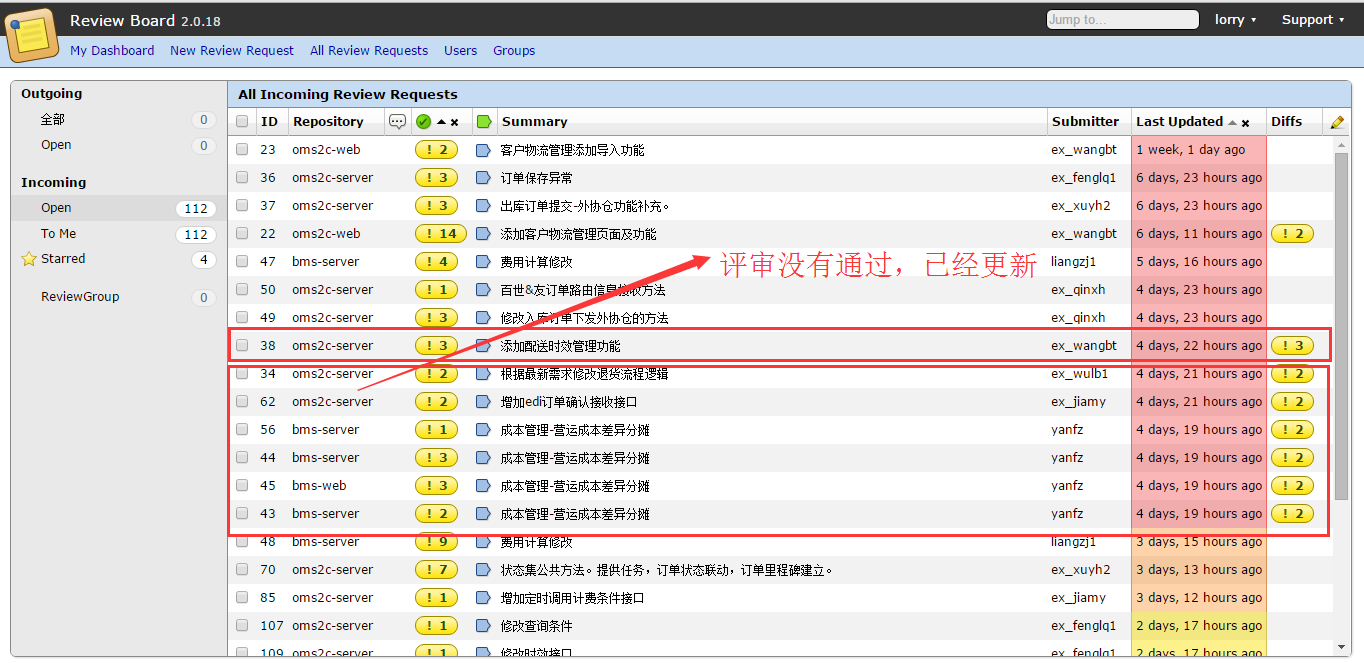Viewport: 1364px width, 663px height.
Task: Click the Jump to search field
Action: [1122, 19]
